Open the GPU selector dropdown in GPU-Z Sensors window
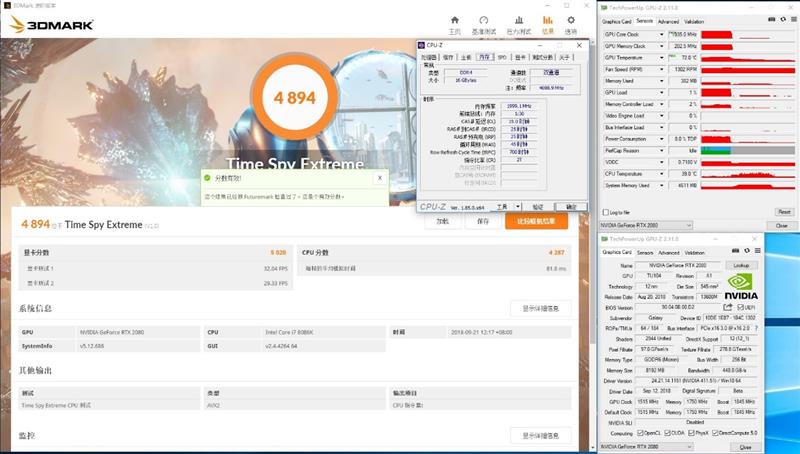 [x=646, y=225]
